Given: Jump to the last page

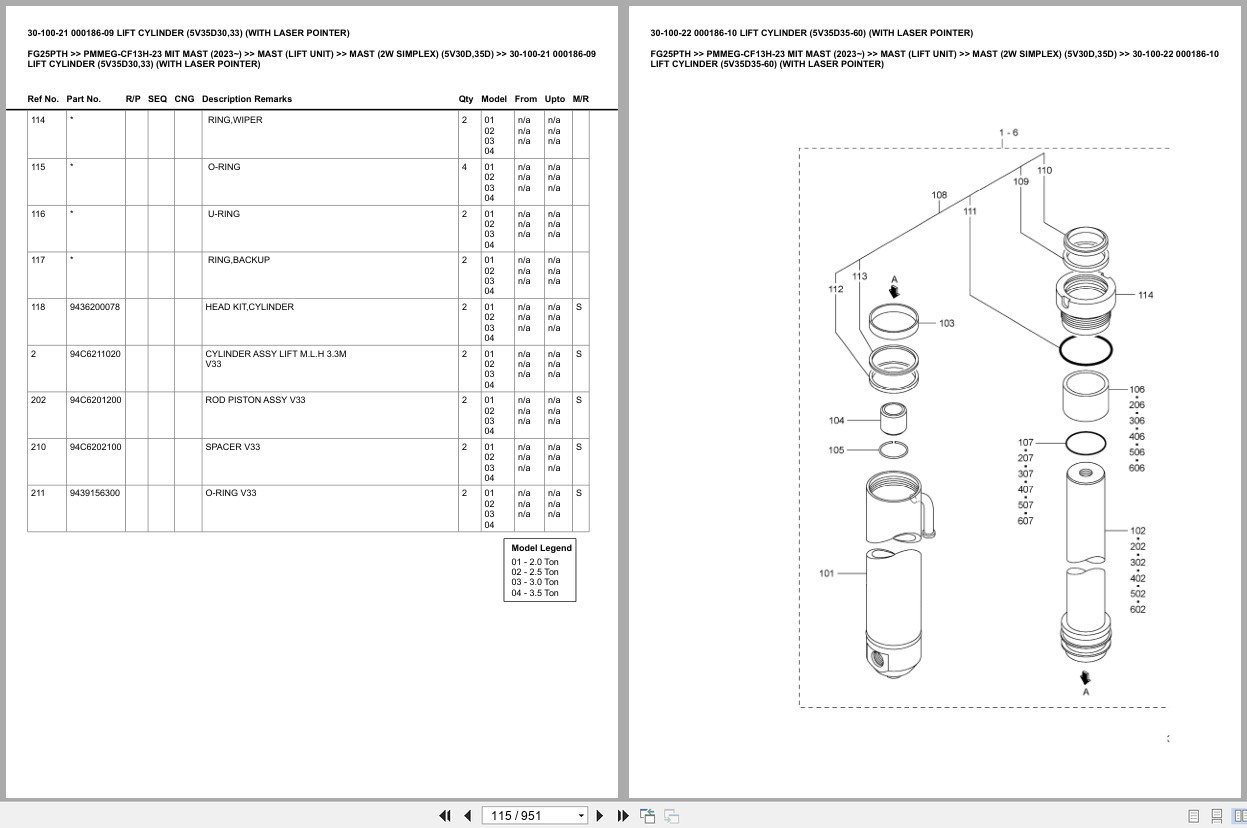Looking at the screenshot, I should 623,815.
